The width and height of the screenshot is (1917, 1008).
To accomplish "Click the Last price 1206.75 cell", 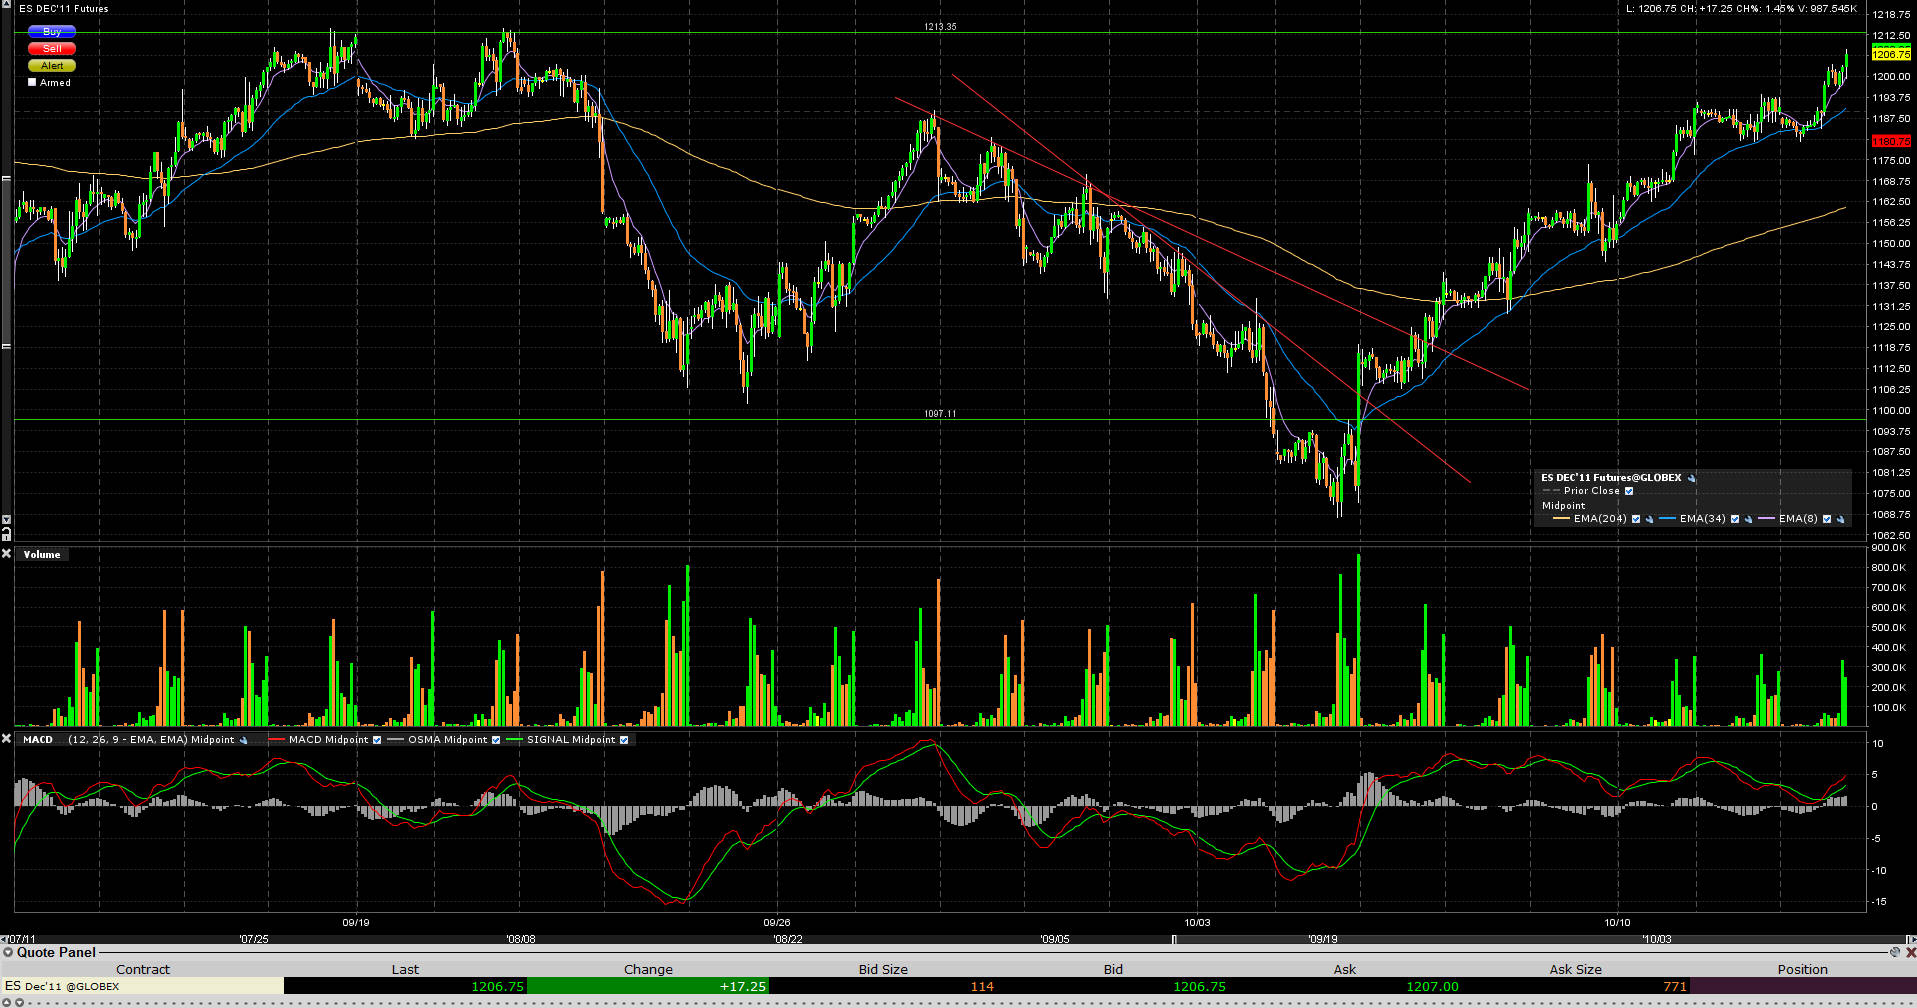I will (x=405, y=986).
